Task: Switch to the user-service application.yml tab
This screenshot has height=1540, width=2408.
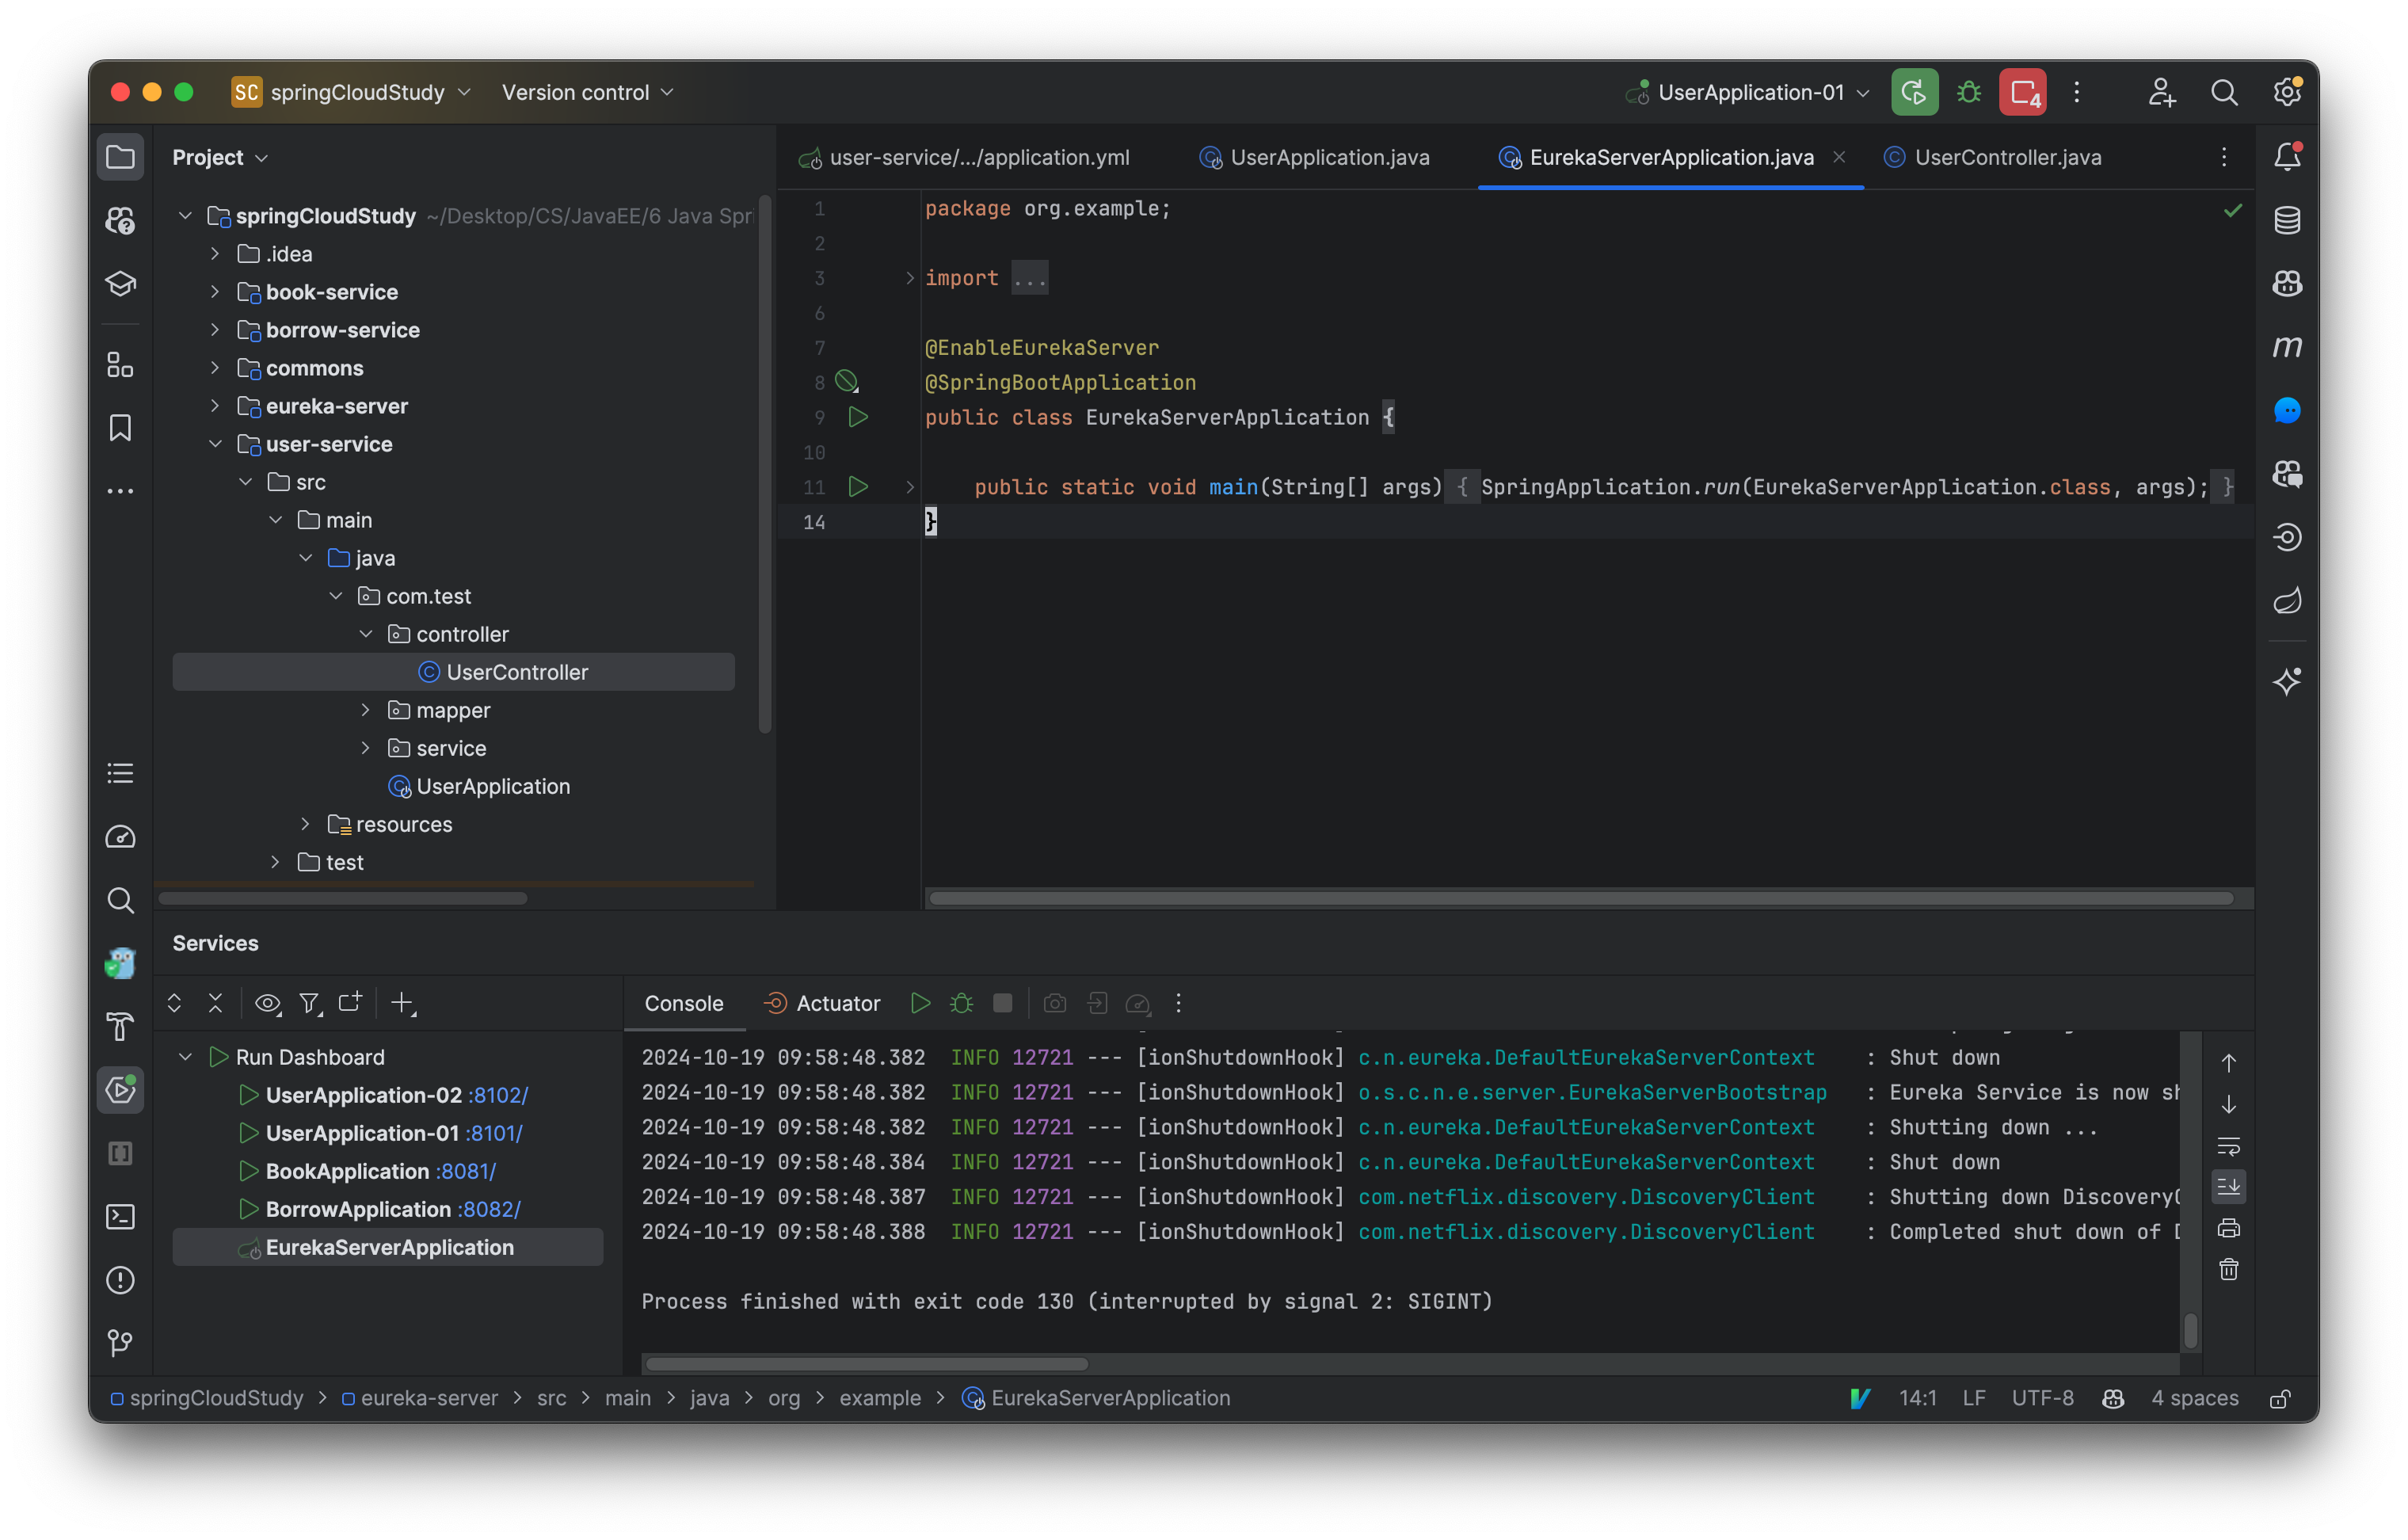Action: (965, 157)
